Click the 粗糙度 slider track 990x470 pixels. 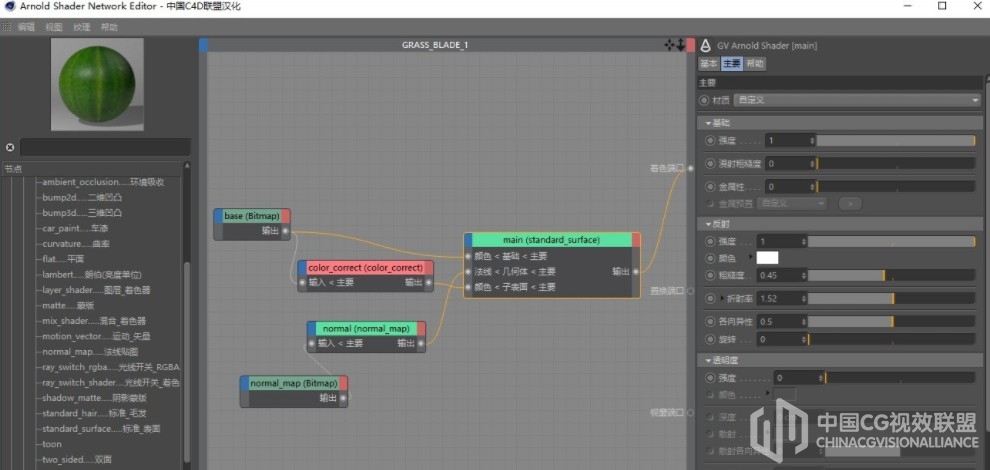tap(892, 275)
